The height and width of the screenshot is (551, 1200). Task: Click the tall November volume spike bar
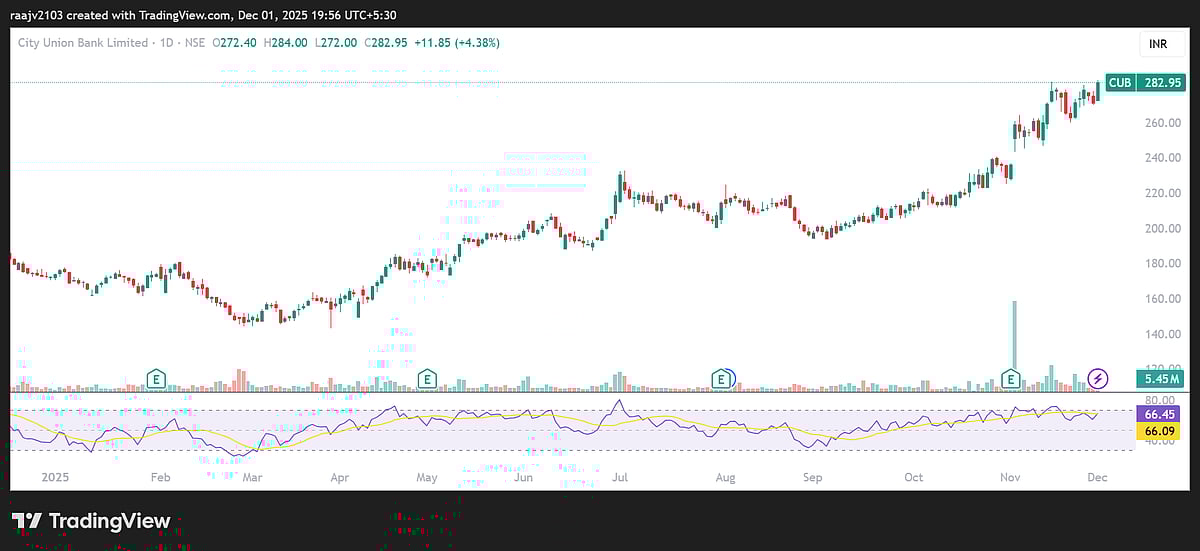(1015, 340)
